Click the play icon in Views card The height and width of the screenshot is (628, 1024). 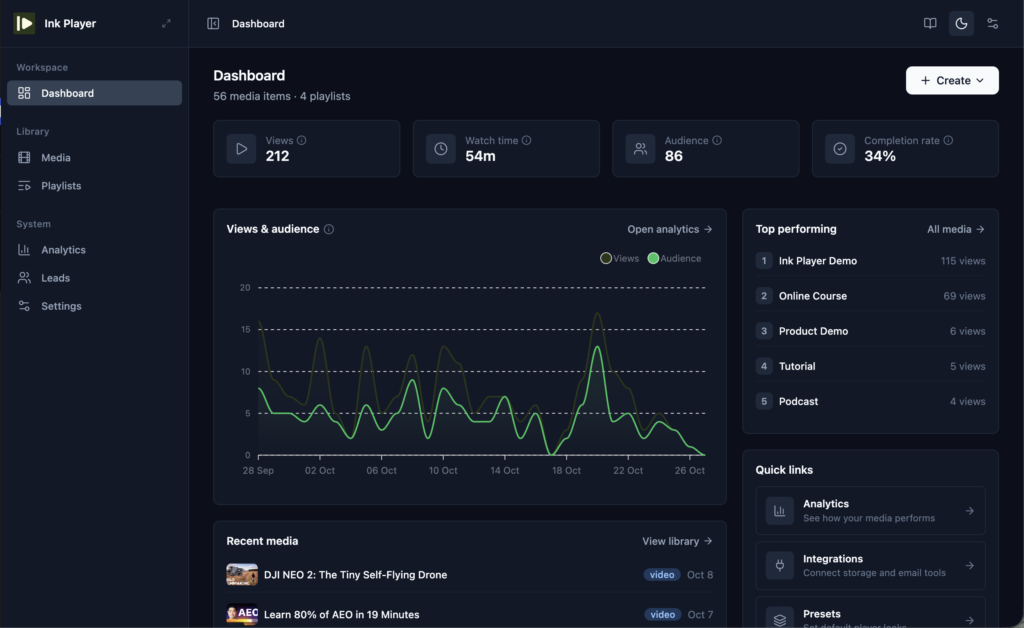242,149
